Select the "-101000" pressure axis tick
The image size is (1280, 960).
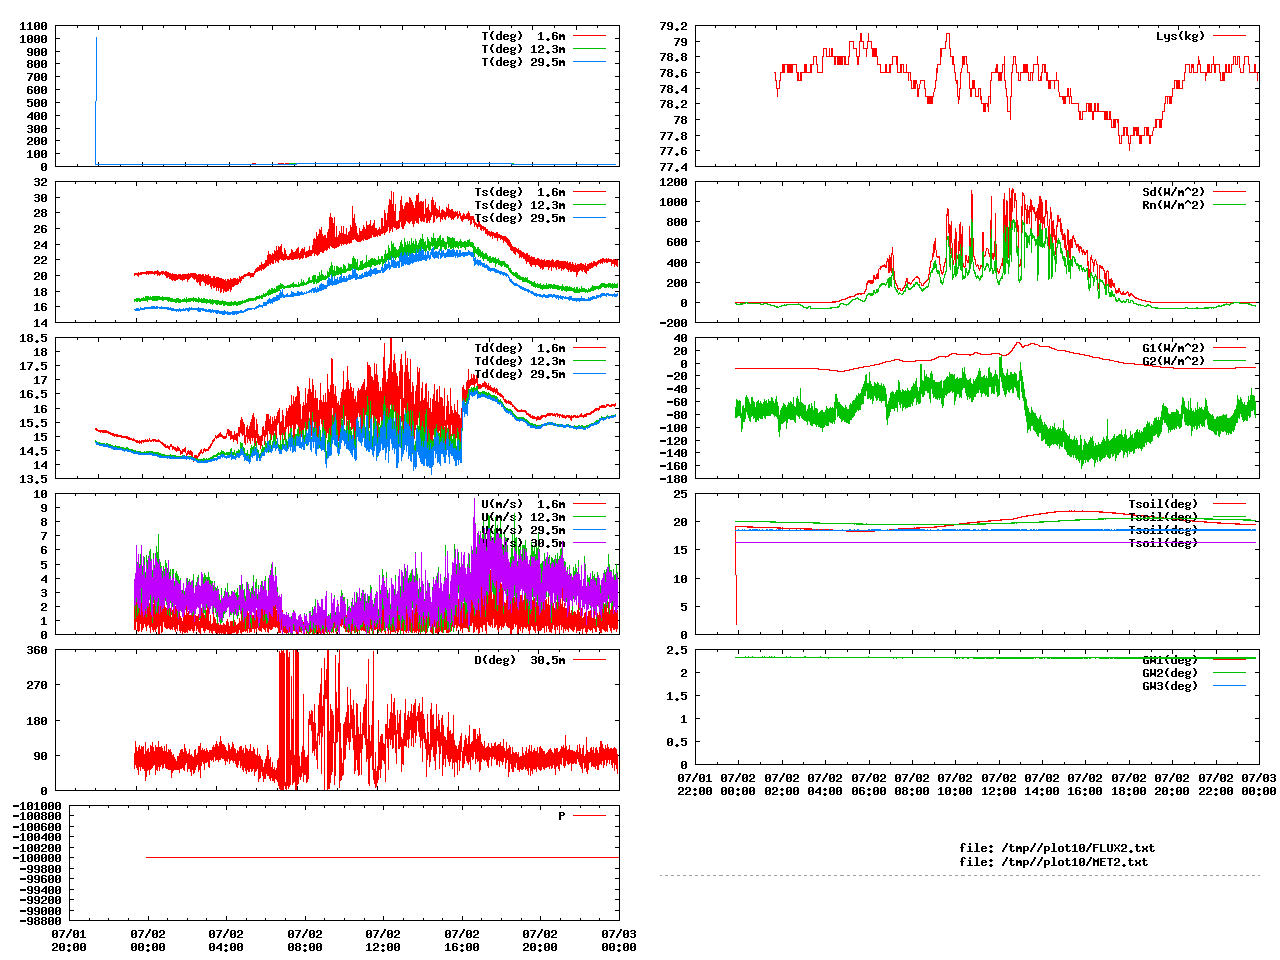point(37,806)
